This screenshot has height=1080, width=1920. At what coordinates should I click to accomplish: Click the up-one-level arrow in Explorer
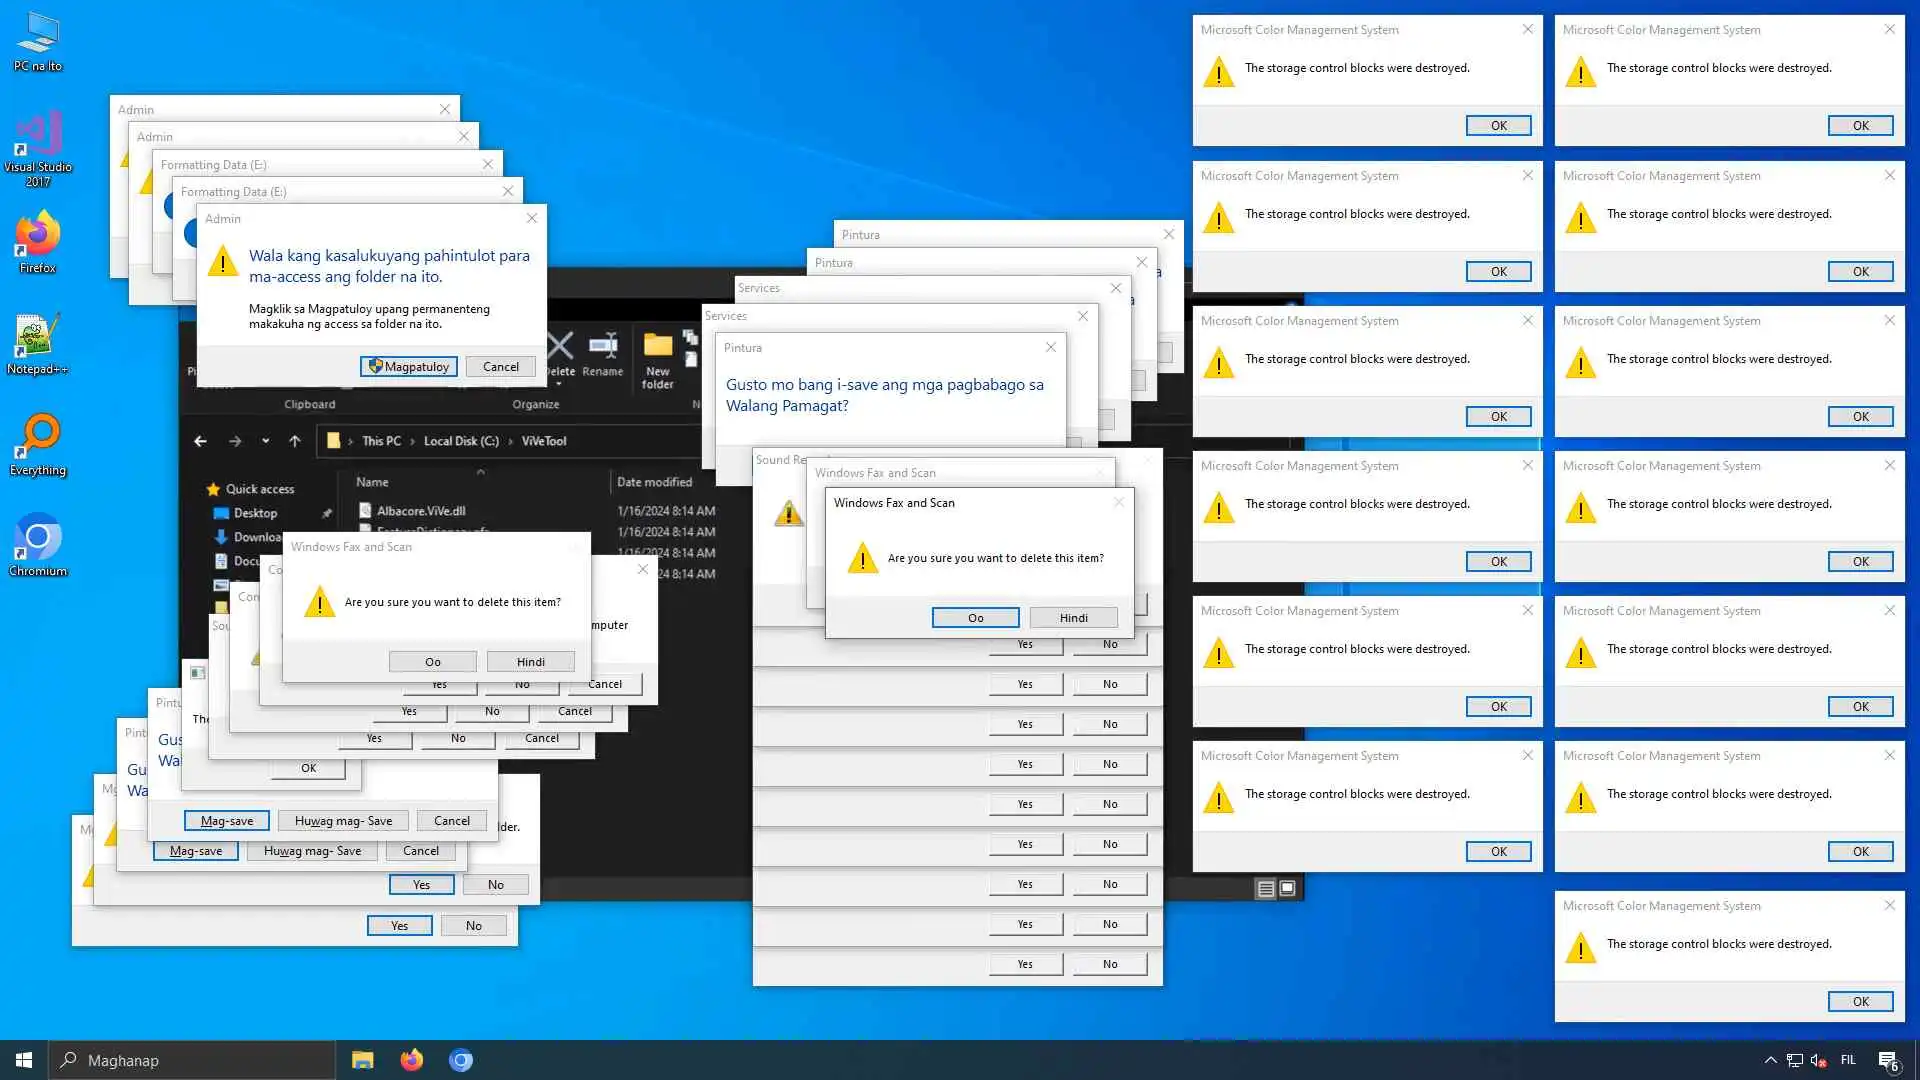[x=295, y=441]
